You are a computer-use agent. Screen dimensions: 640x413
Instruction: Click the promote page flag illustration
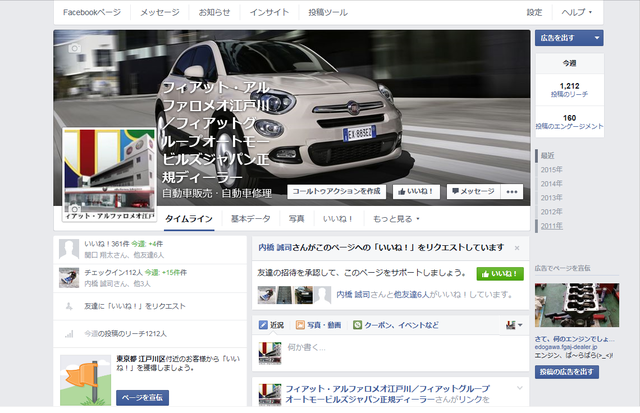coord(85,380)
